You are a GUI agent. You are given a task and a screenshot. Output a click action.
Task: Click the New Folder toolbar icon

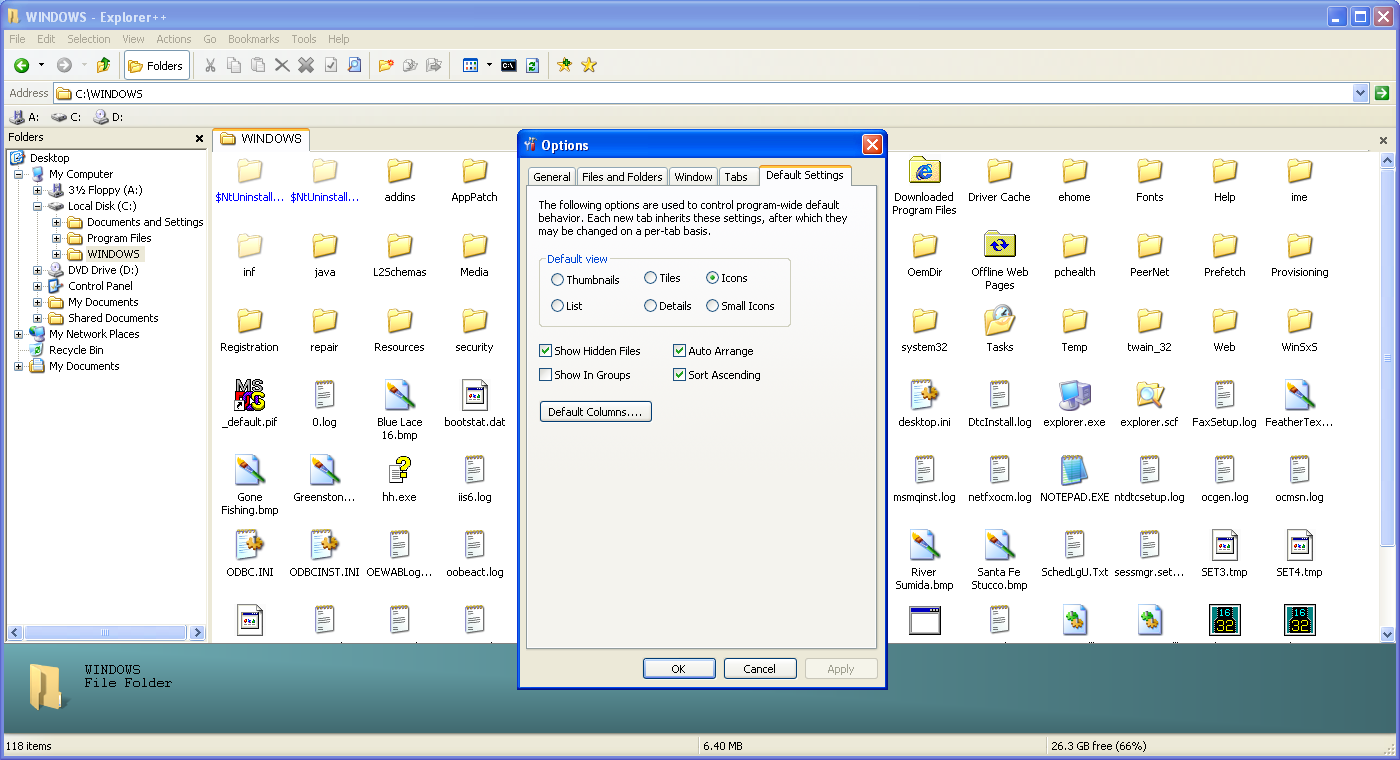coord(385,66)
